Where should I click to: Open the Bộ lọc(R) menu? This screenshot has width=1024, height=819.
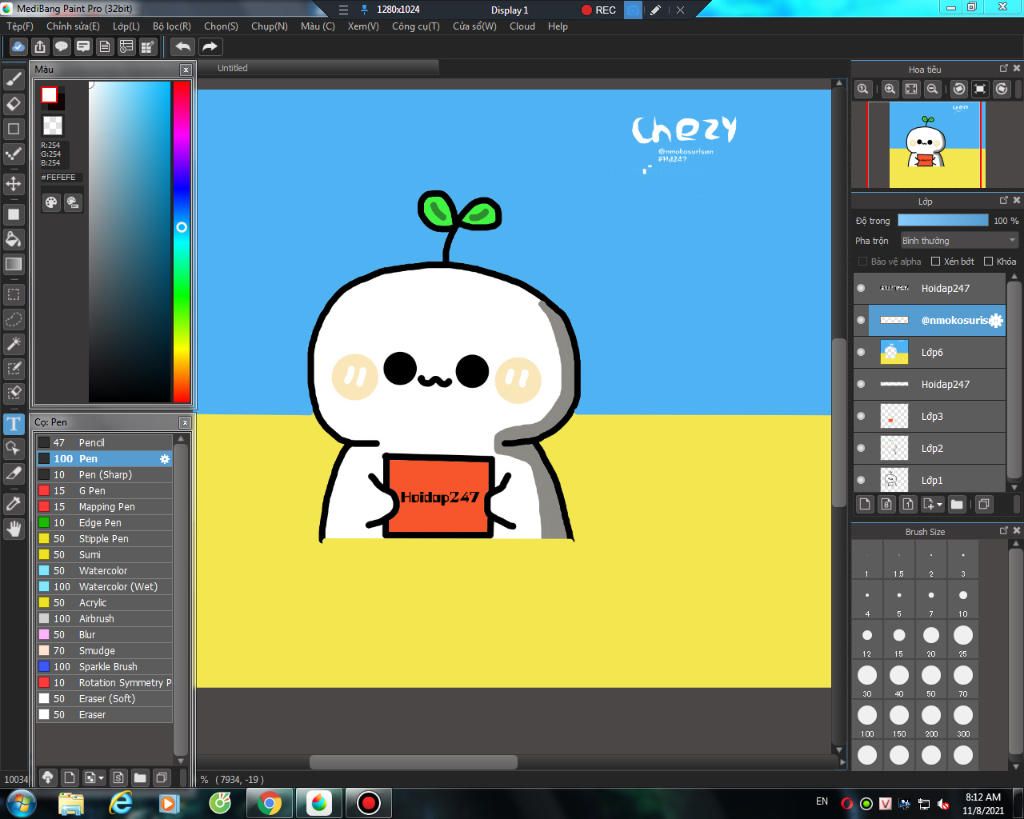coord(172,26)
